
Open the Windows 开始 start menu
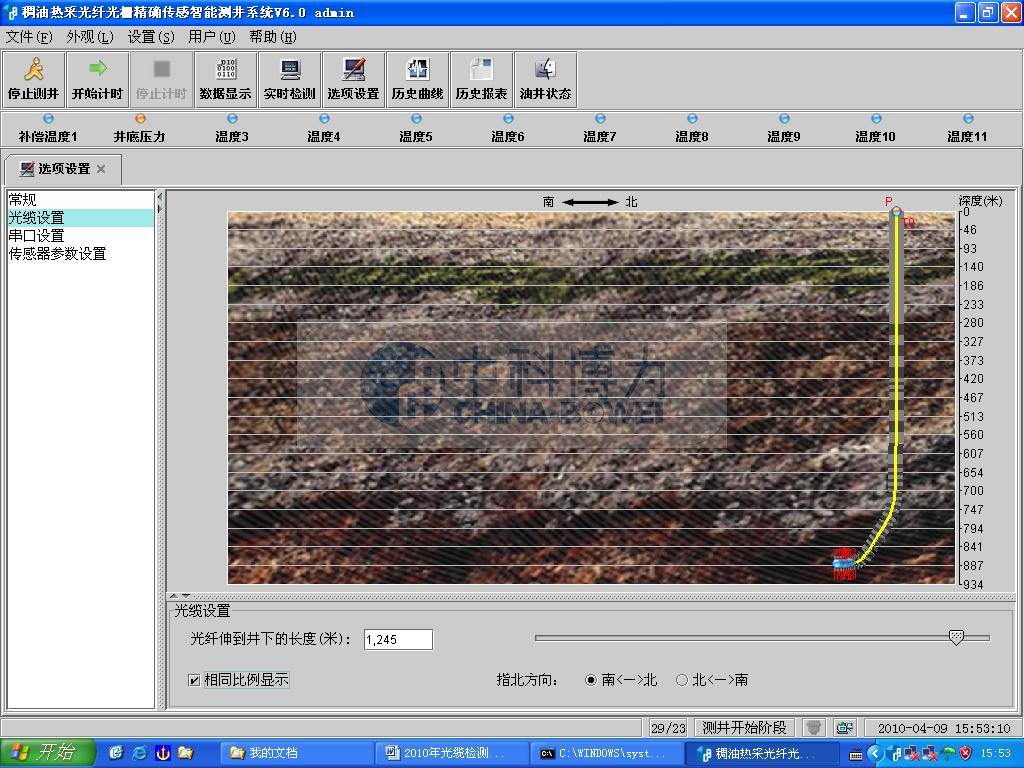(48, 753)
